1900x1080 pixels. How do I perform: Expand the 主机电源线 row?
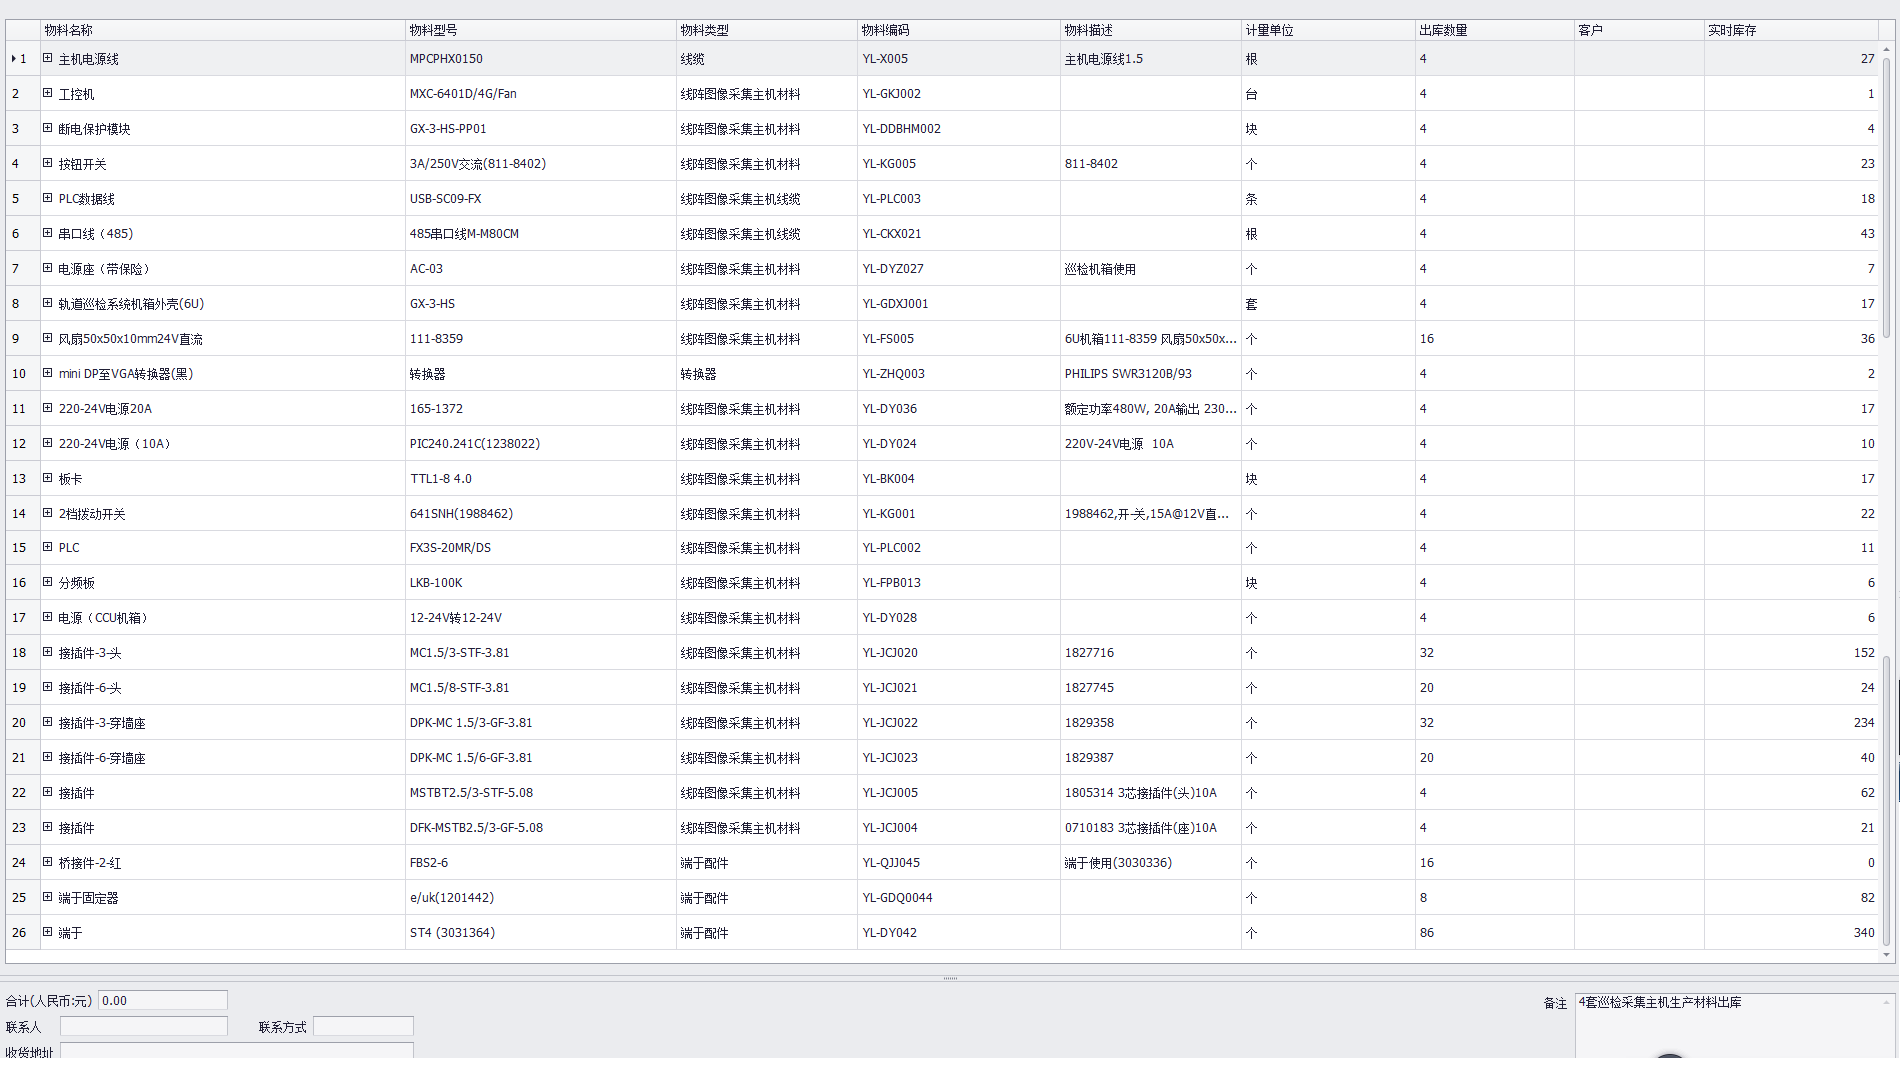coord(47,59)
